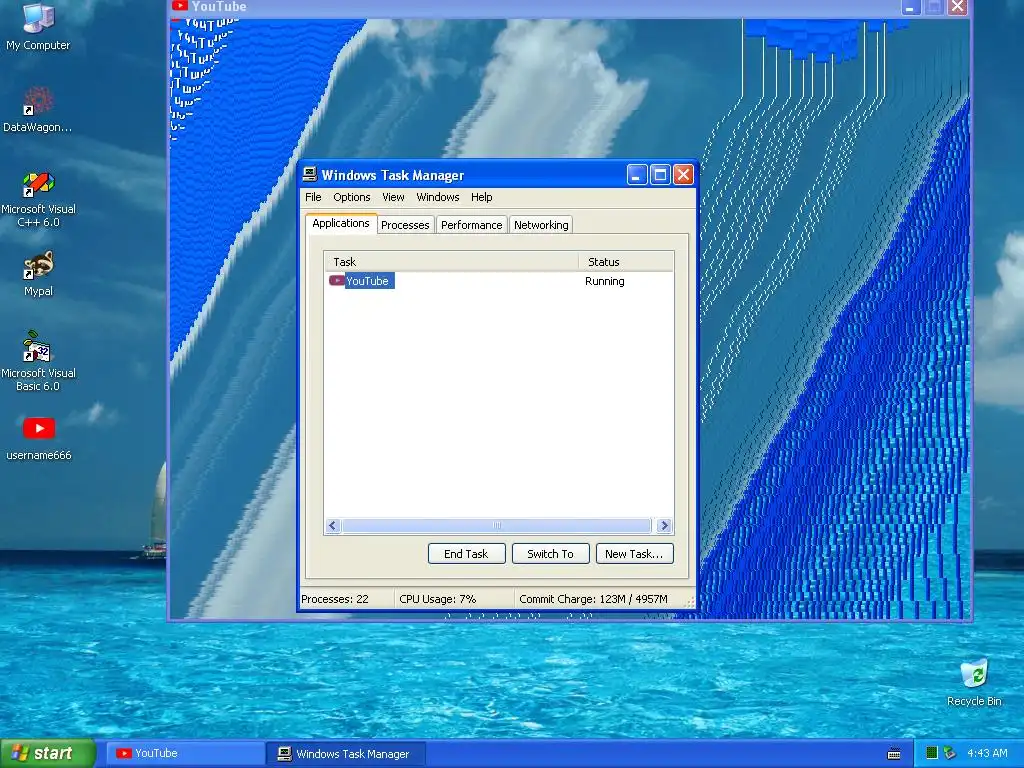Click the Running status cell
Image resolution: width=1024 pixels, height=768 pixels.
(x=605, y=281)
